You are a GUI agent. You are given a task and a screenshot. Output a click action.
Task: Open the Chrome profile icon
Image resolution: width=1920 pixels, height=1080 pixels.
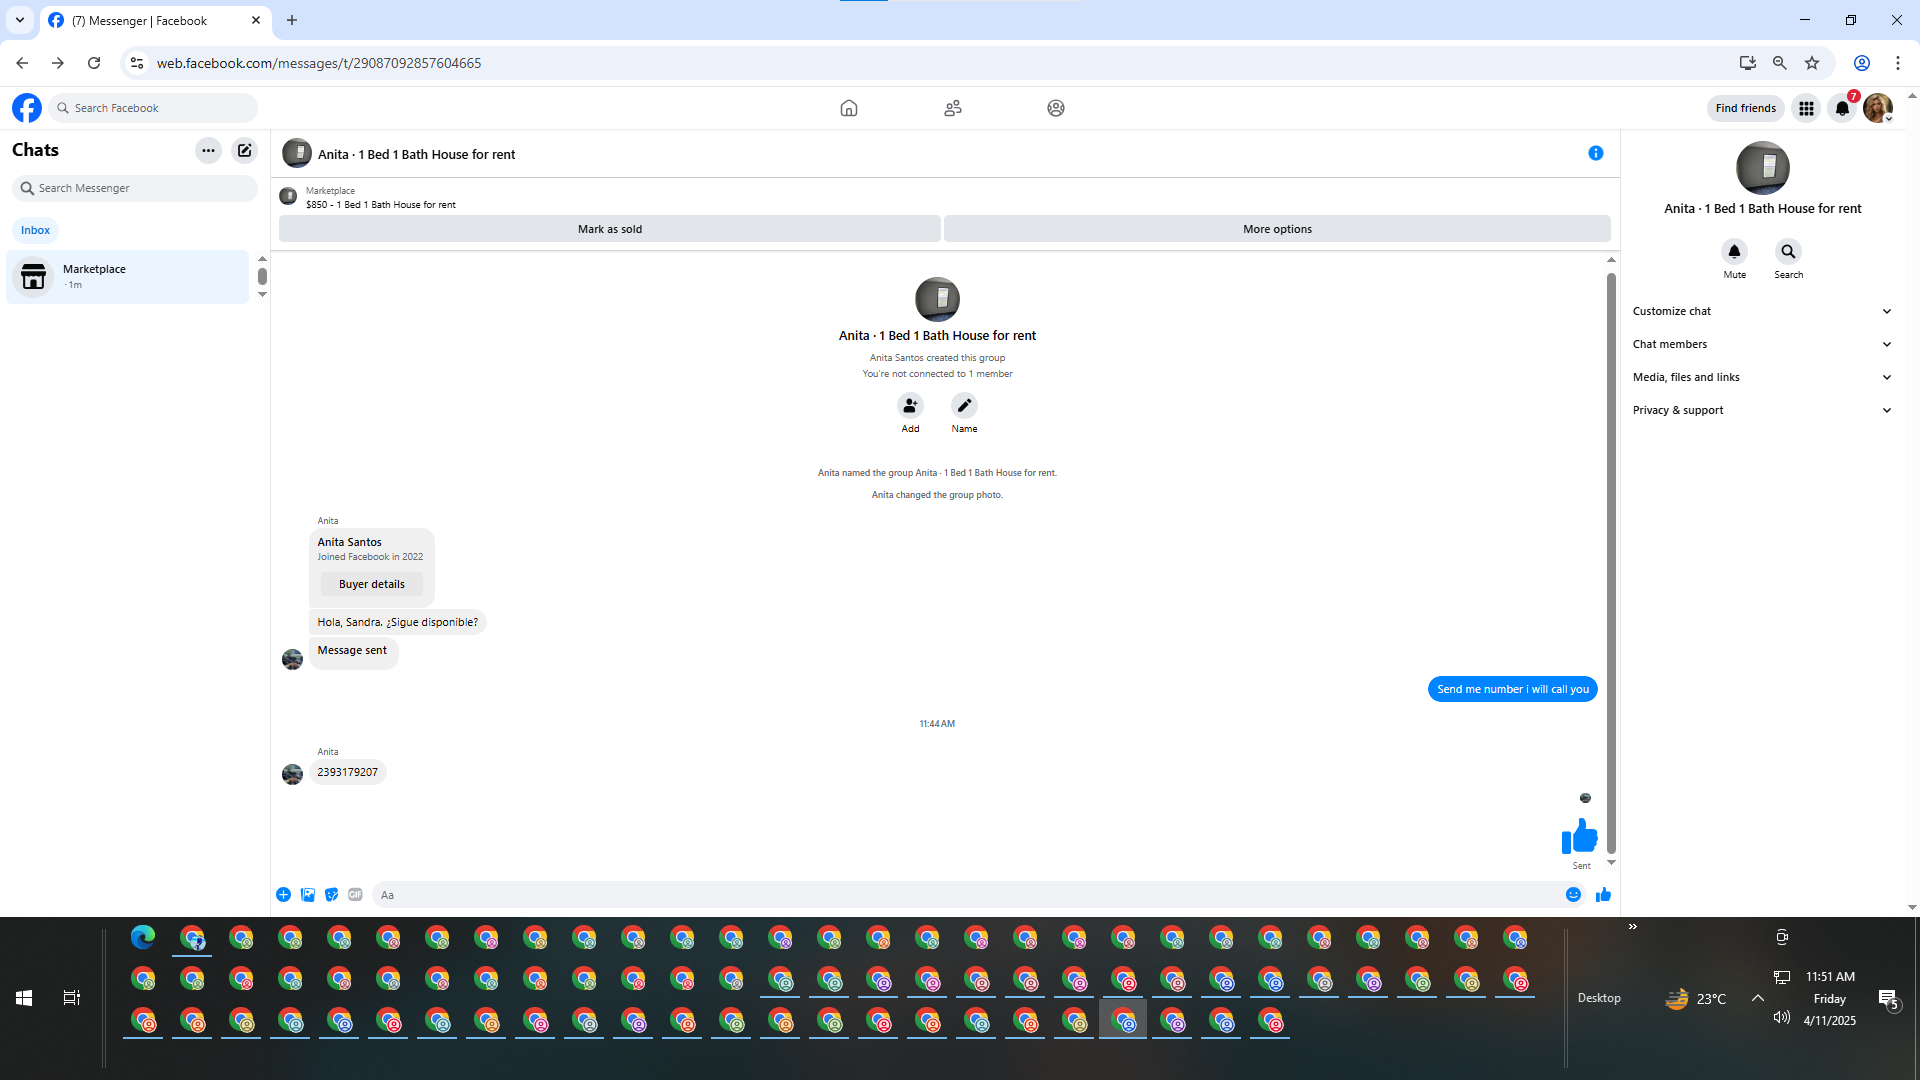tap(1862, 63)
